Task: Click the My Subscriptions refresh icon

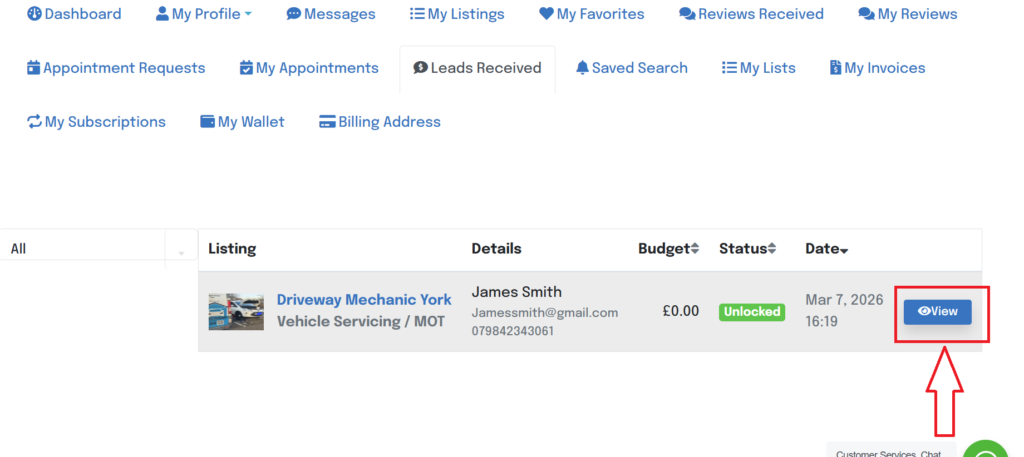Action: click(34, 122)
